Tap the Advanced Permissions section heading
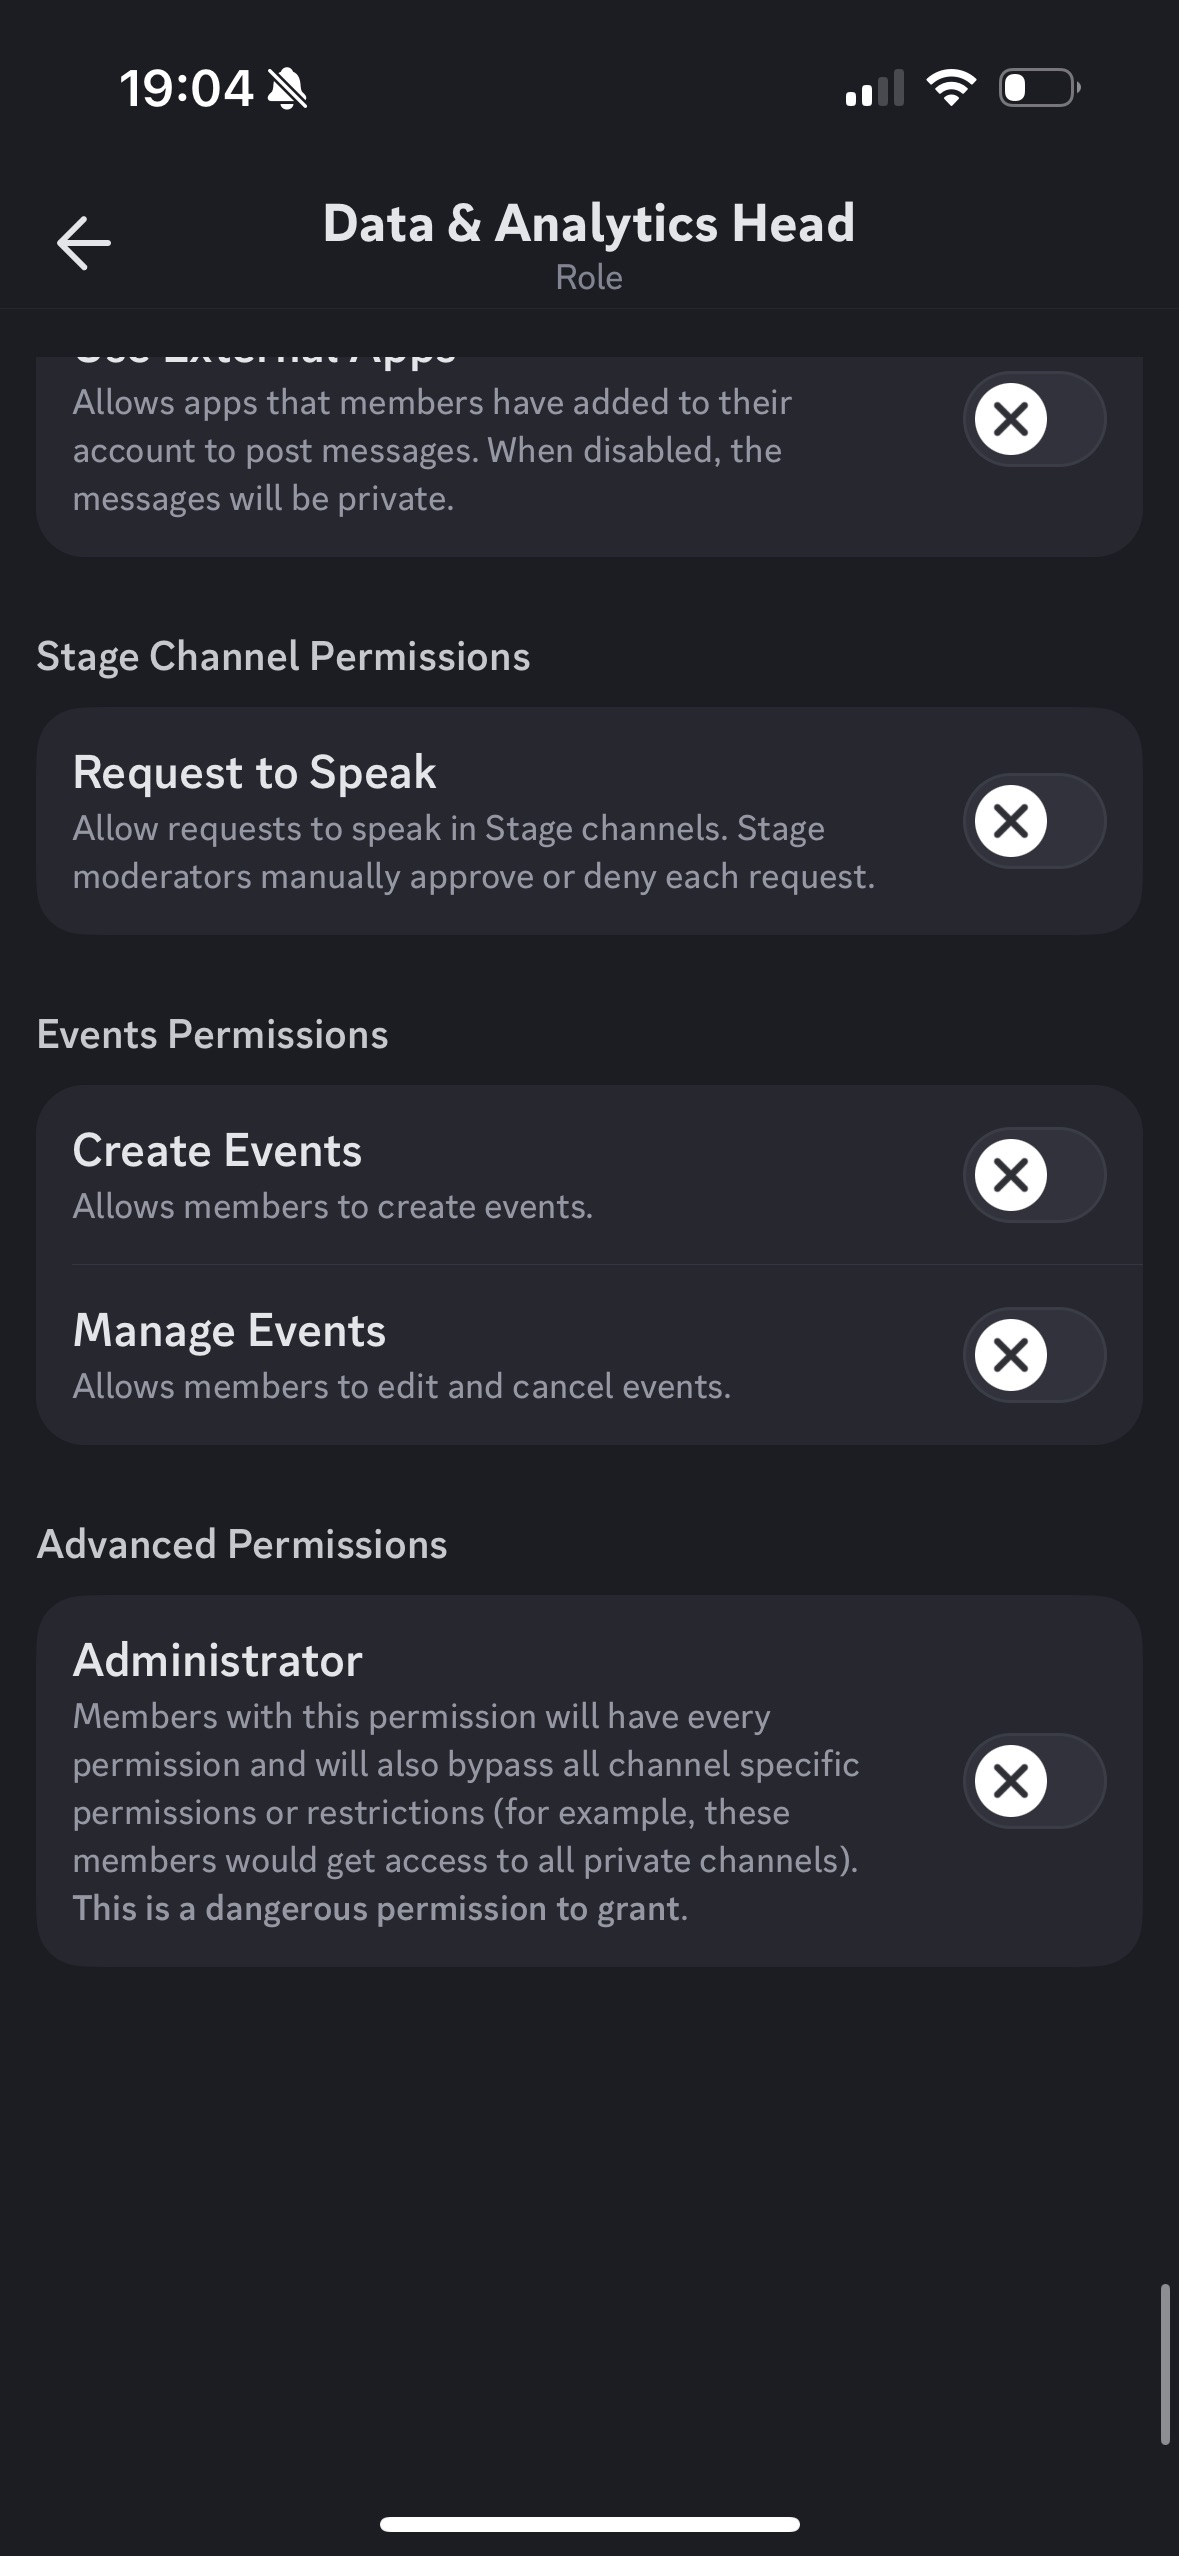Image resolution: width=1179 pixels, height=2556 pixels. coord(242,1545)
